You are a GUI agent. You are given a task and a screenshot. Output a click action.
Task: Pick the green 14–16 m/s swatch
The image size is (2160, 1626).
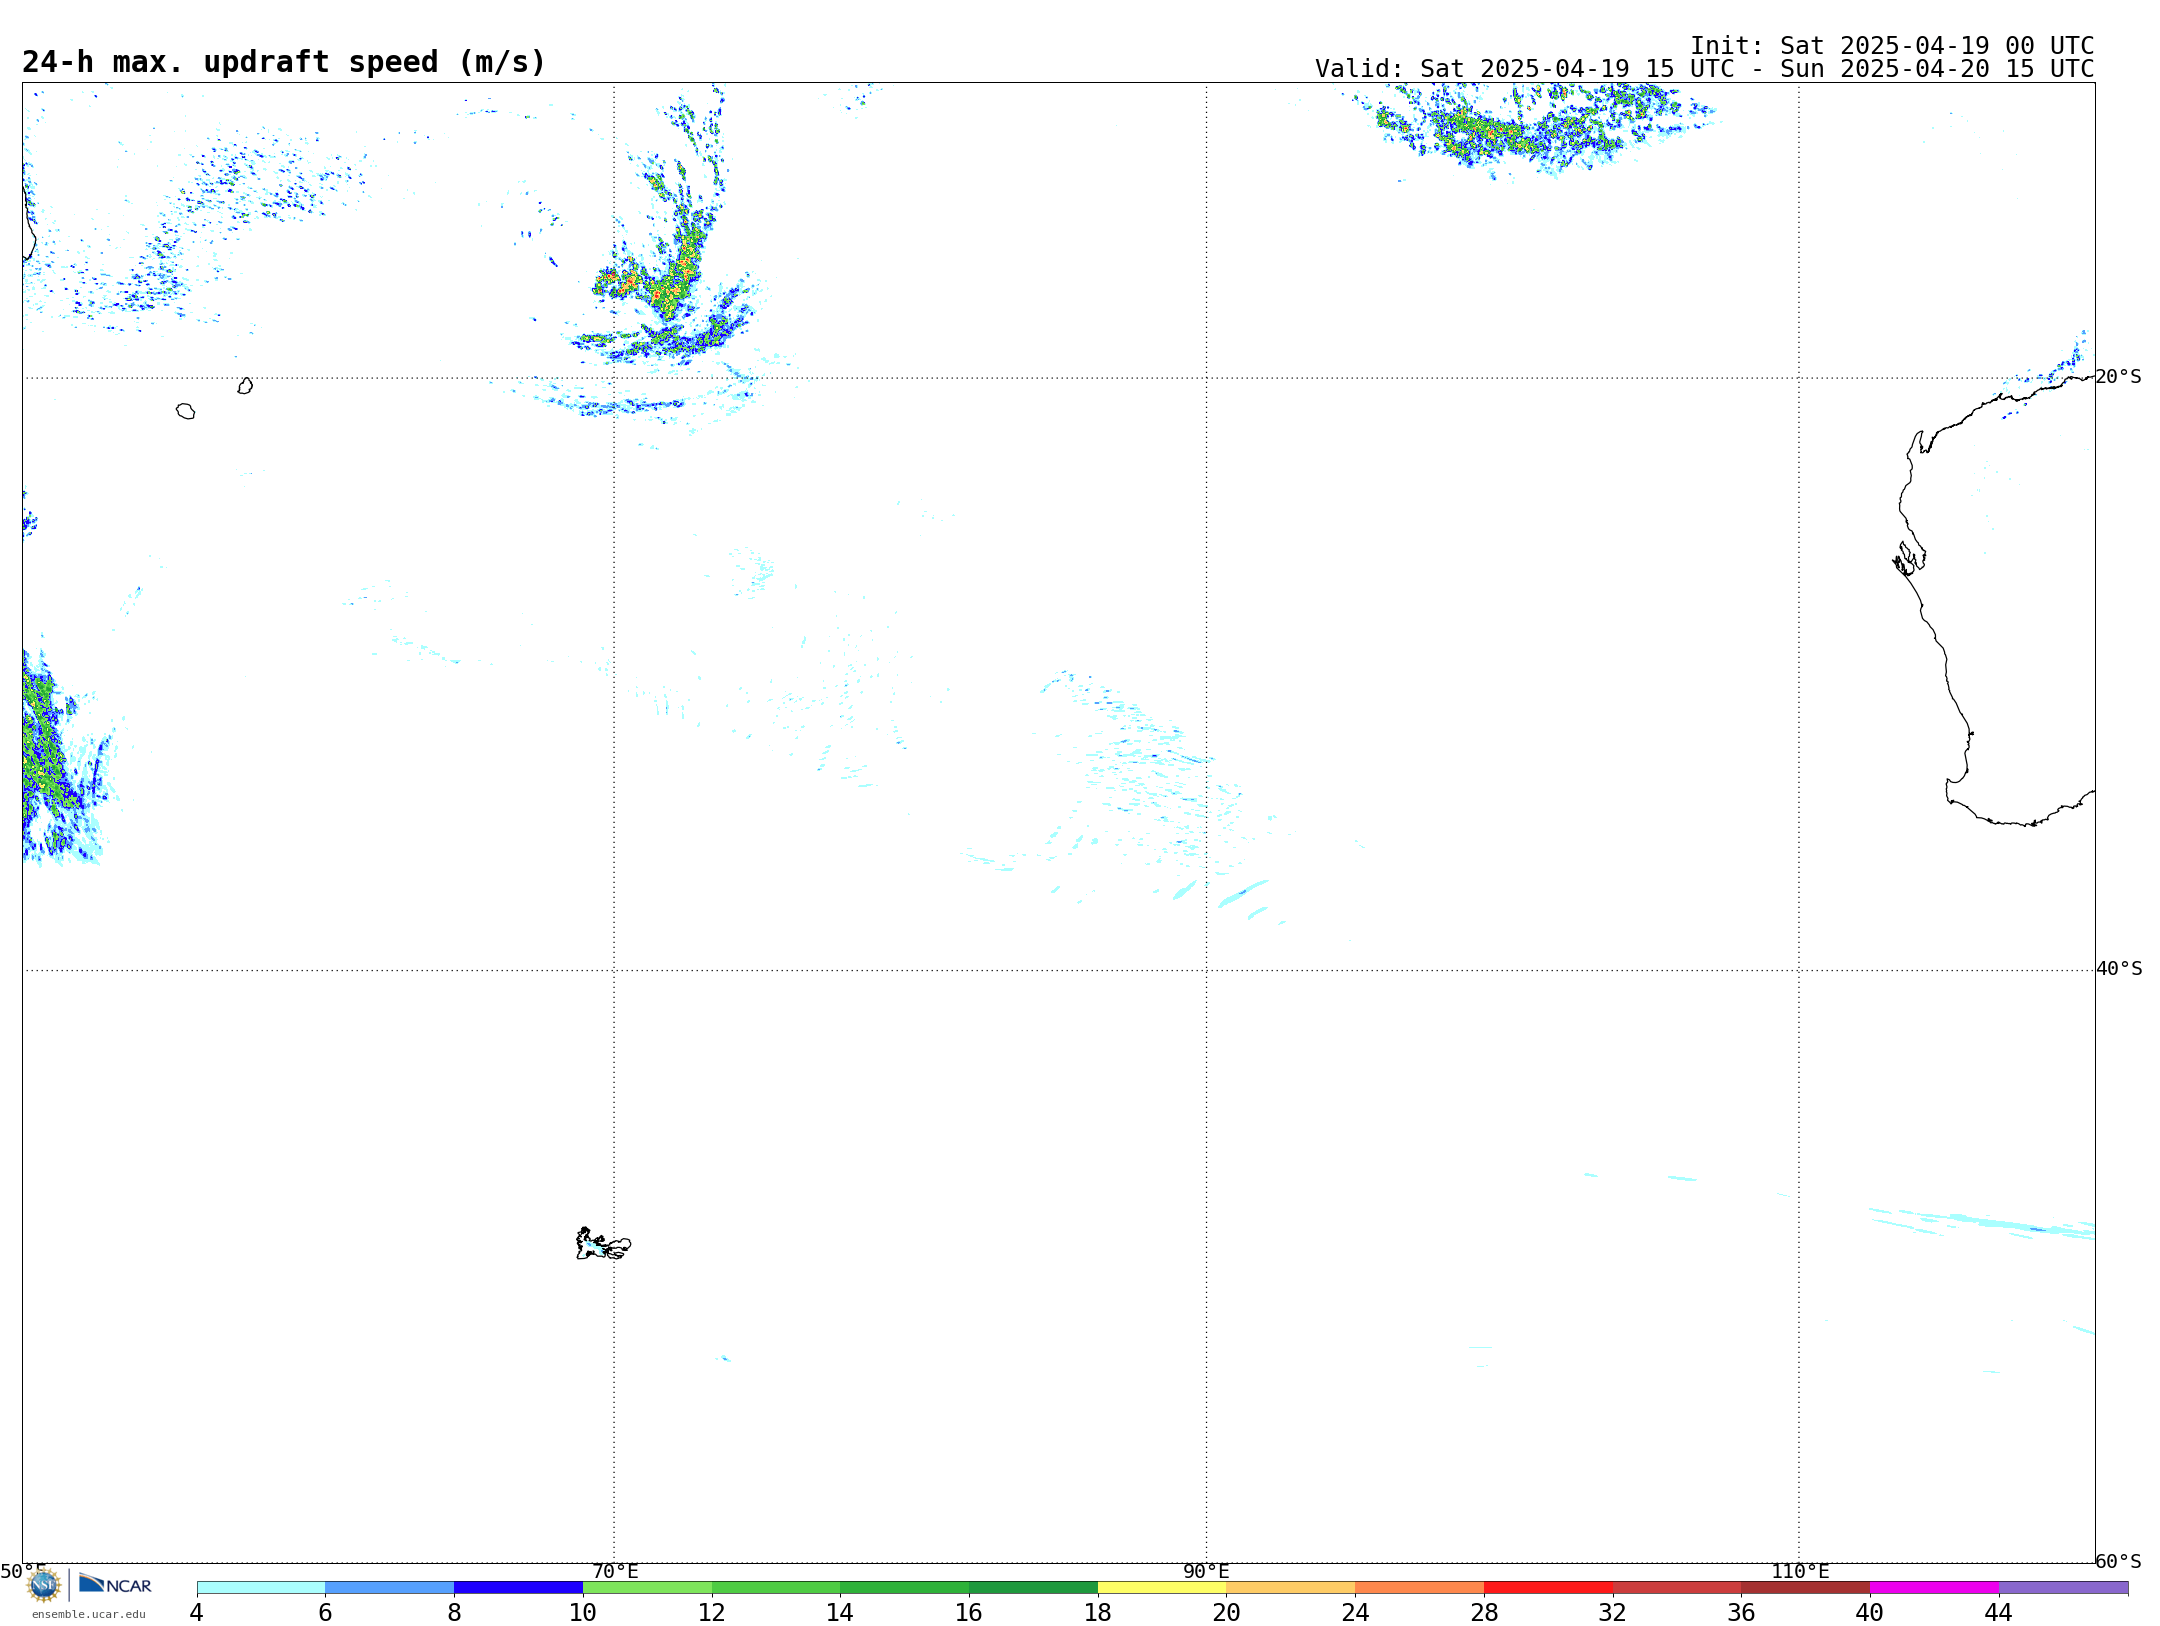(x=904, y=1588)
